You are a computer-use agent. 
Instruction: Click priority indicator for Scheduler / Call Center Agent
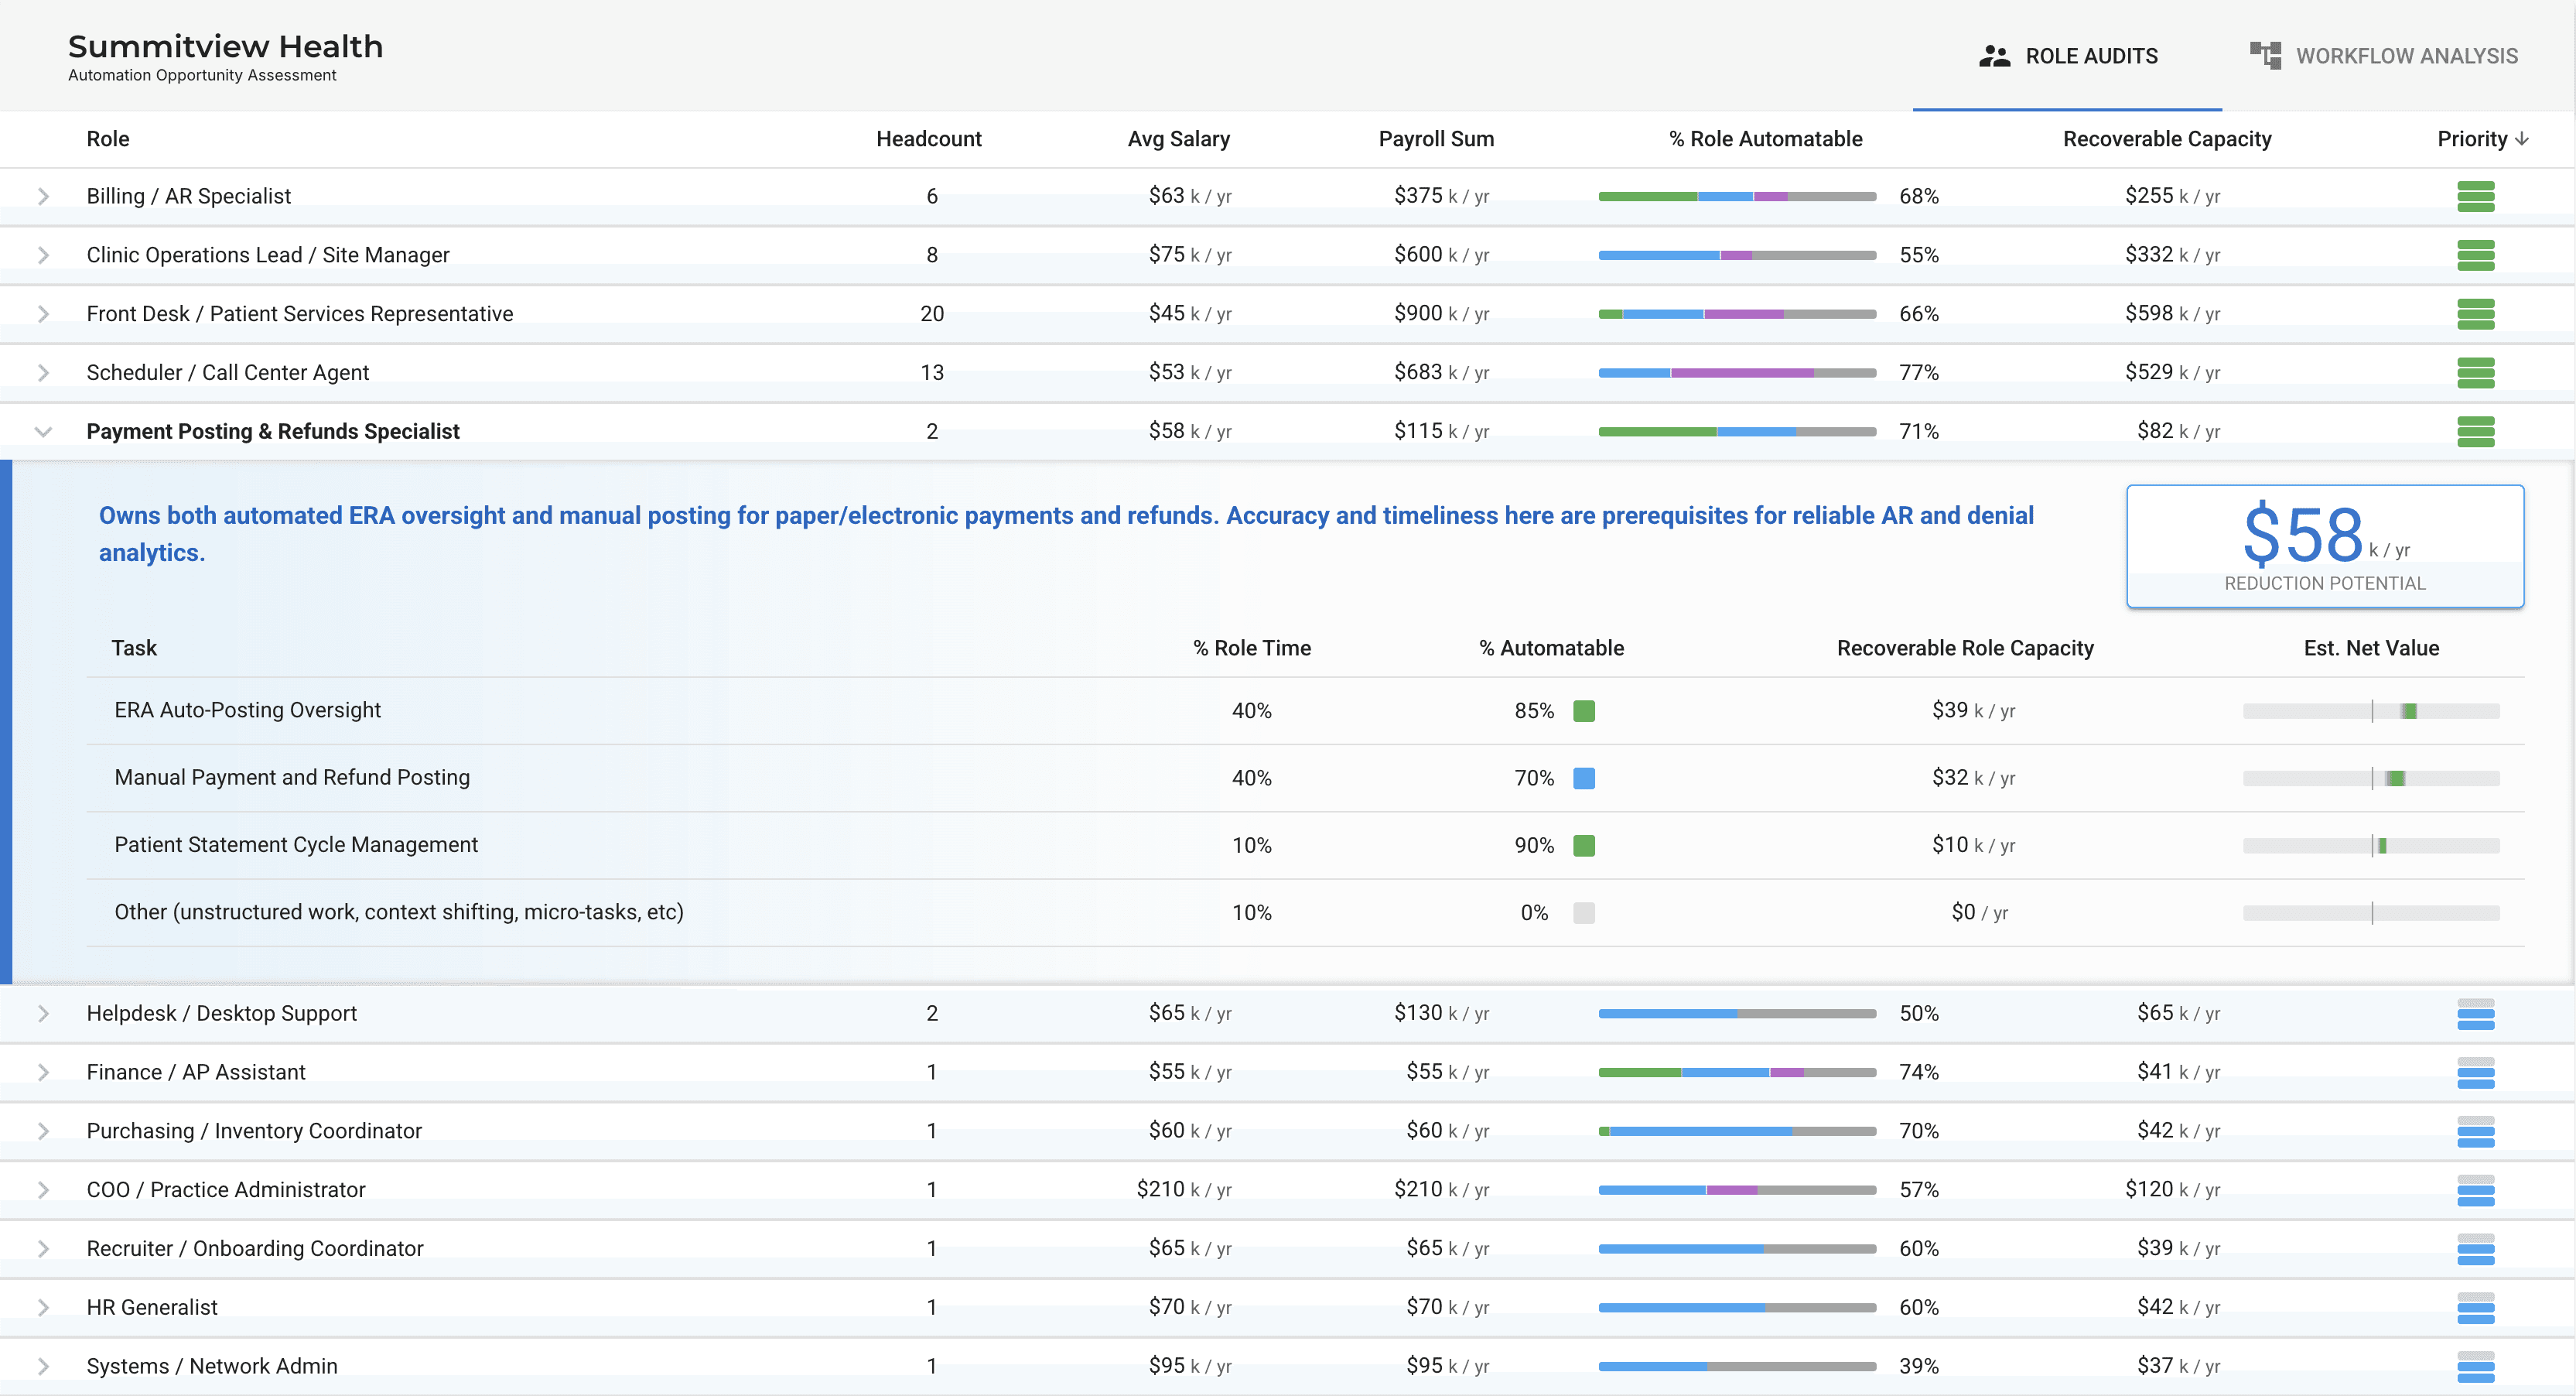coord(2477,372)
